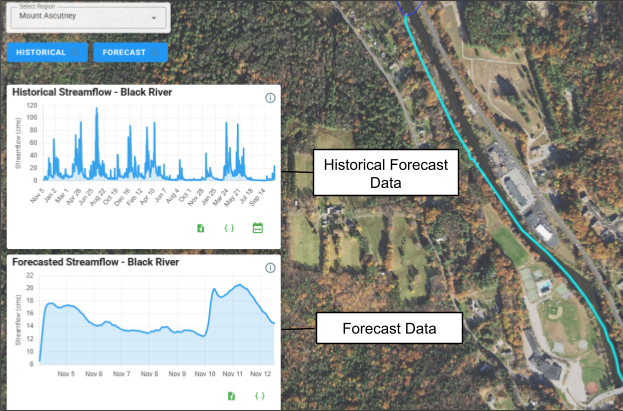
Task: Click the Nov 5 label on the forecast axis
Action: point(66,374)
